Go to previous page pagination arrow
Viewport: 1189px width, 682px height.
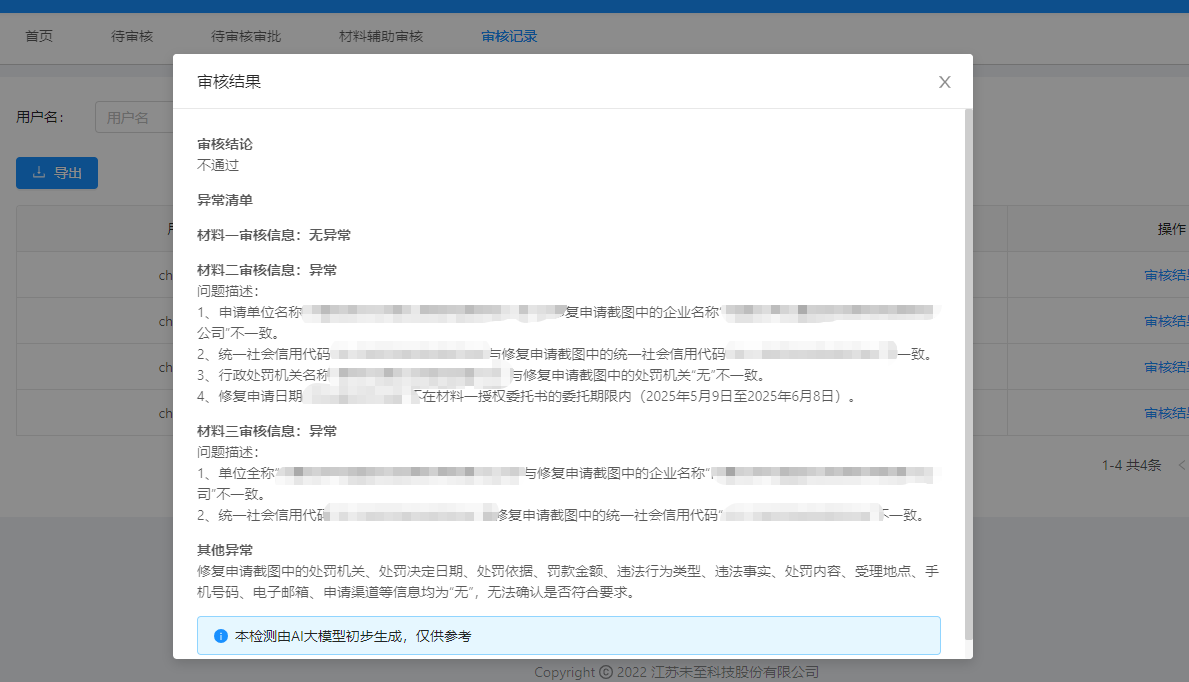(1182, 465)
